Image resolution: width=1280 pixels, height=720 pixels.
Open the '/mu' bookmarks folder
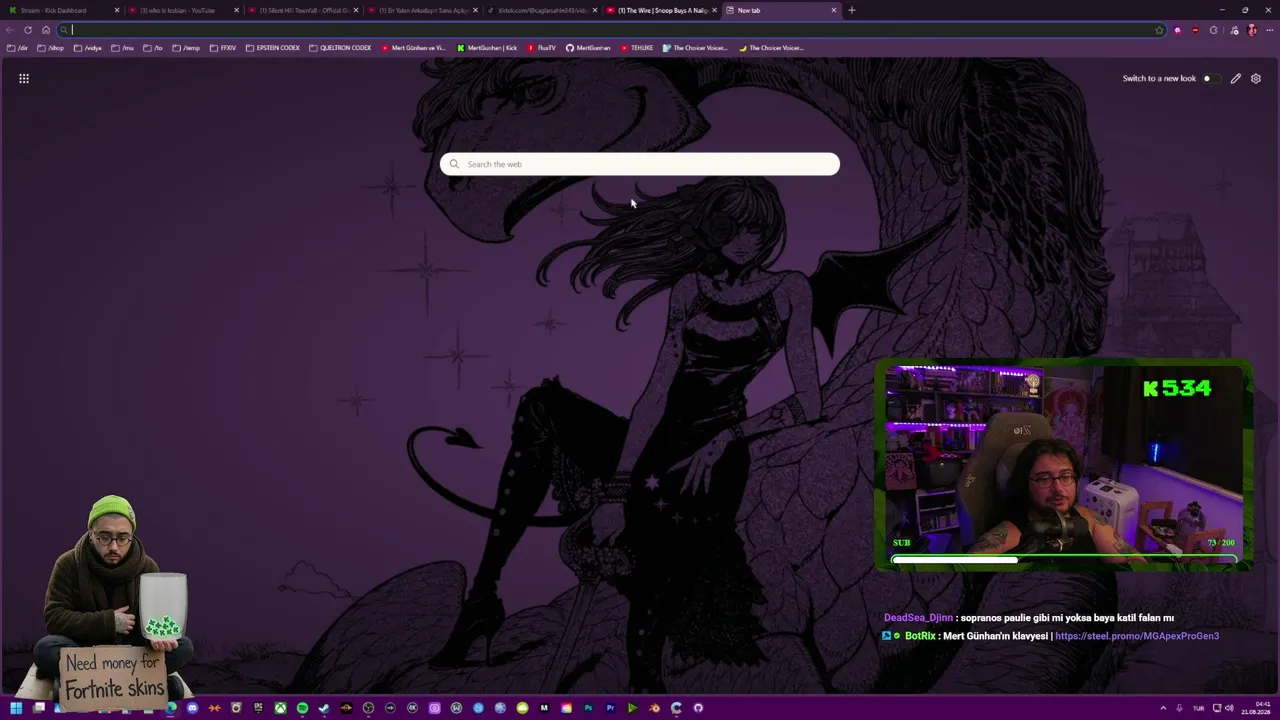123,48
